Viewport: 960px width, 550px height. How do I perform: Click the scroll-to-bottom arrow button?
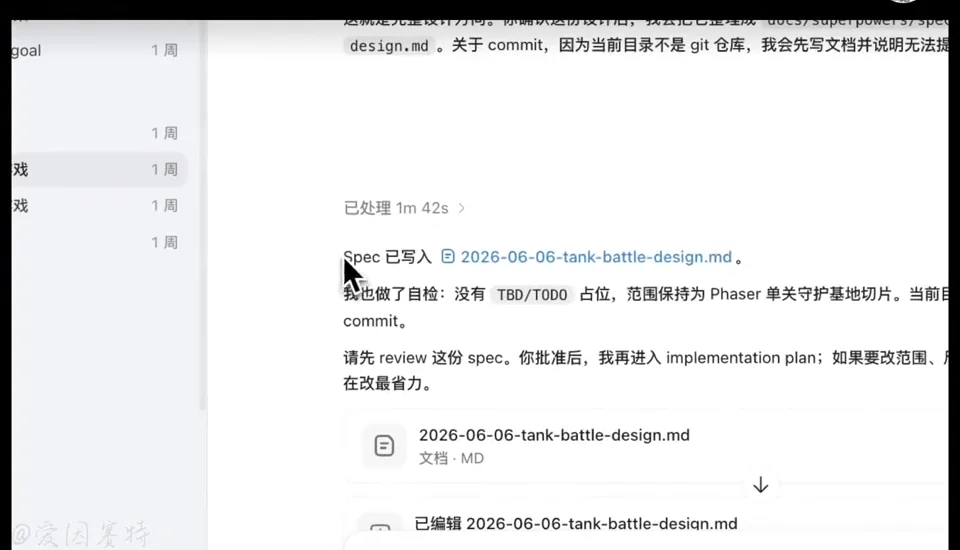(760, 485)
